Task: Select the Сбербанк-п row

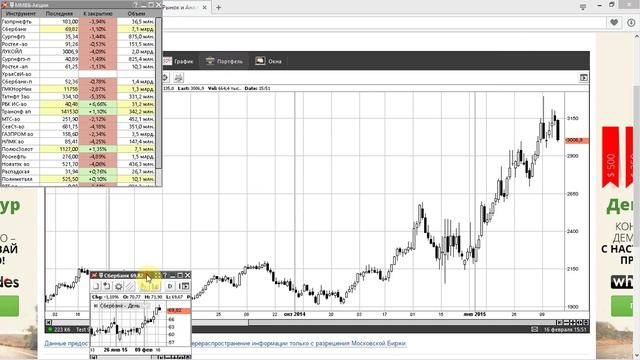Action: coord(78,82)
